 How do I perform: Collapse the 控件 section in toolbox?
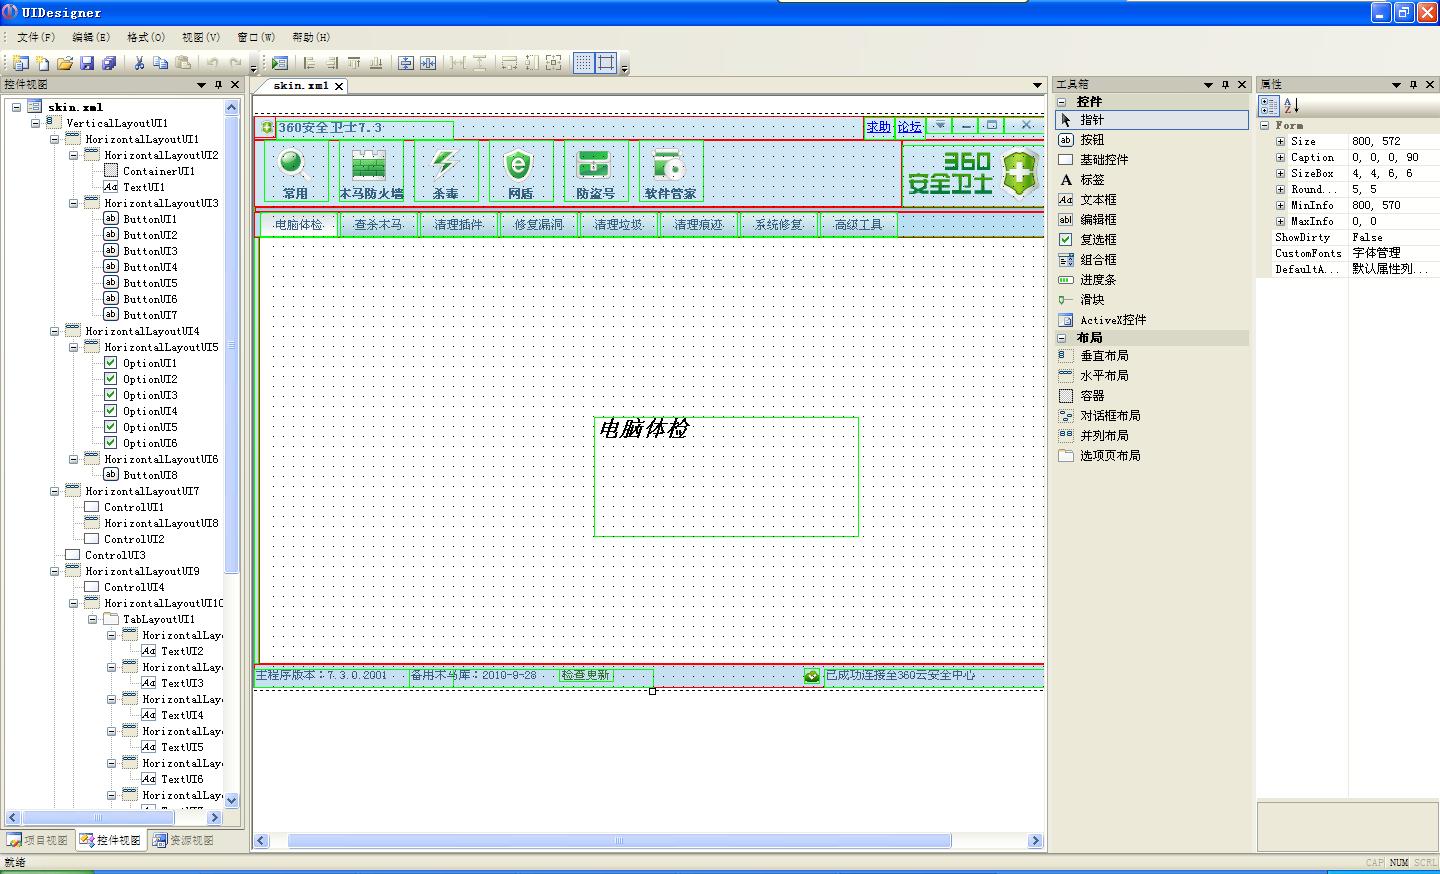(1062, 102)
